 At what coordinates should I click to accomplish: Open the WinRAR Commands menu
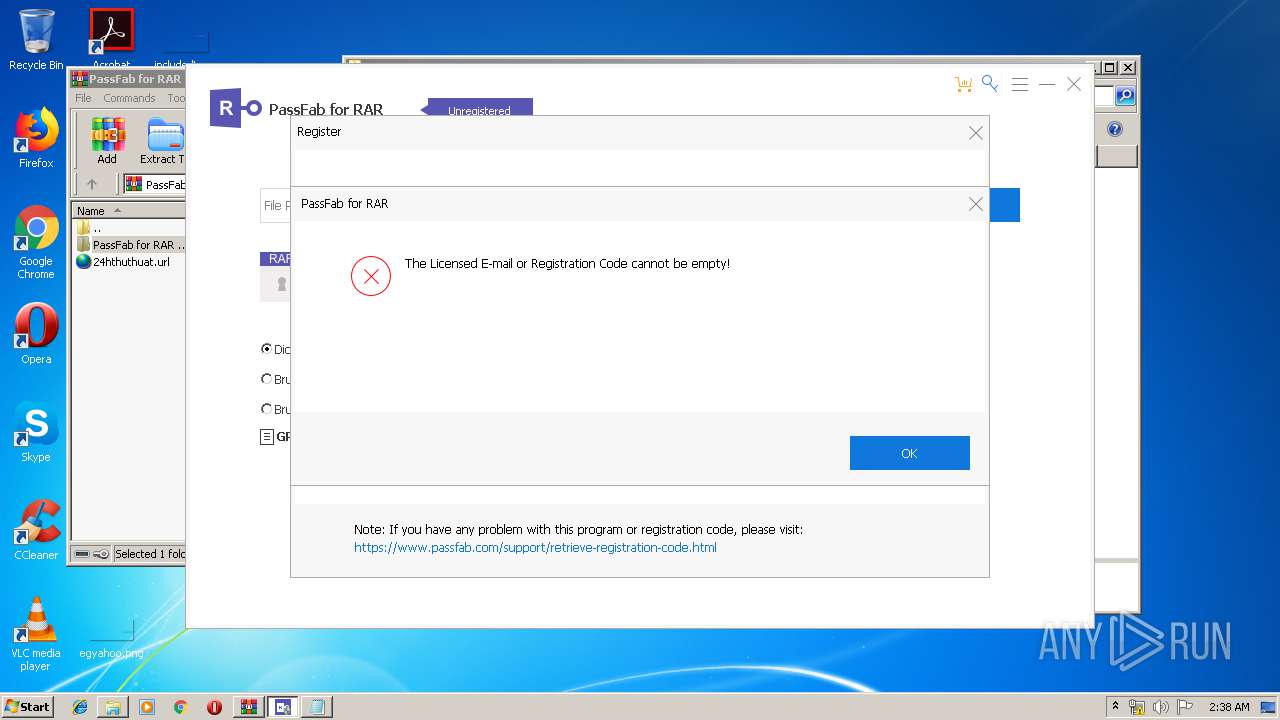129,98
